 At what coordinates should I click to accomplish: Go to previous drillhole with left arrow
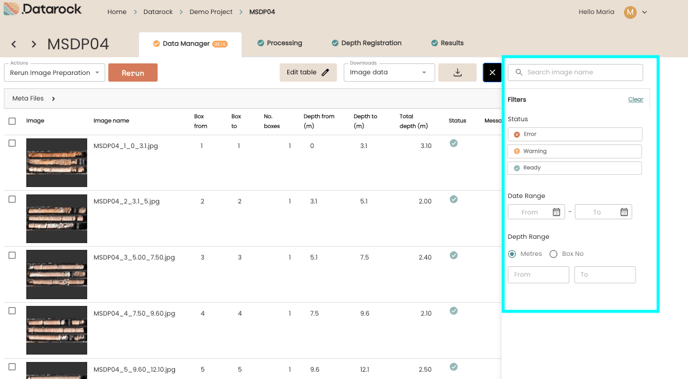(x=14, y=44)
